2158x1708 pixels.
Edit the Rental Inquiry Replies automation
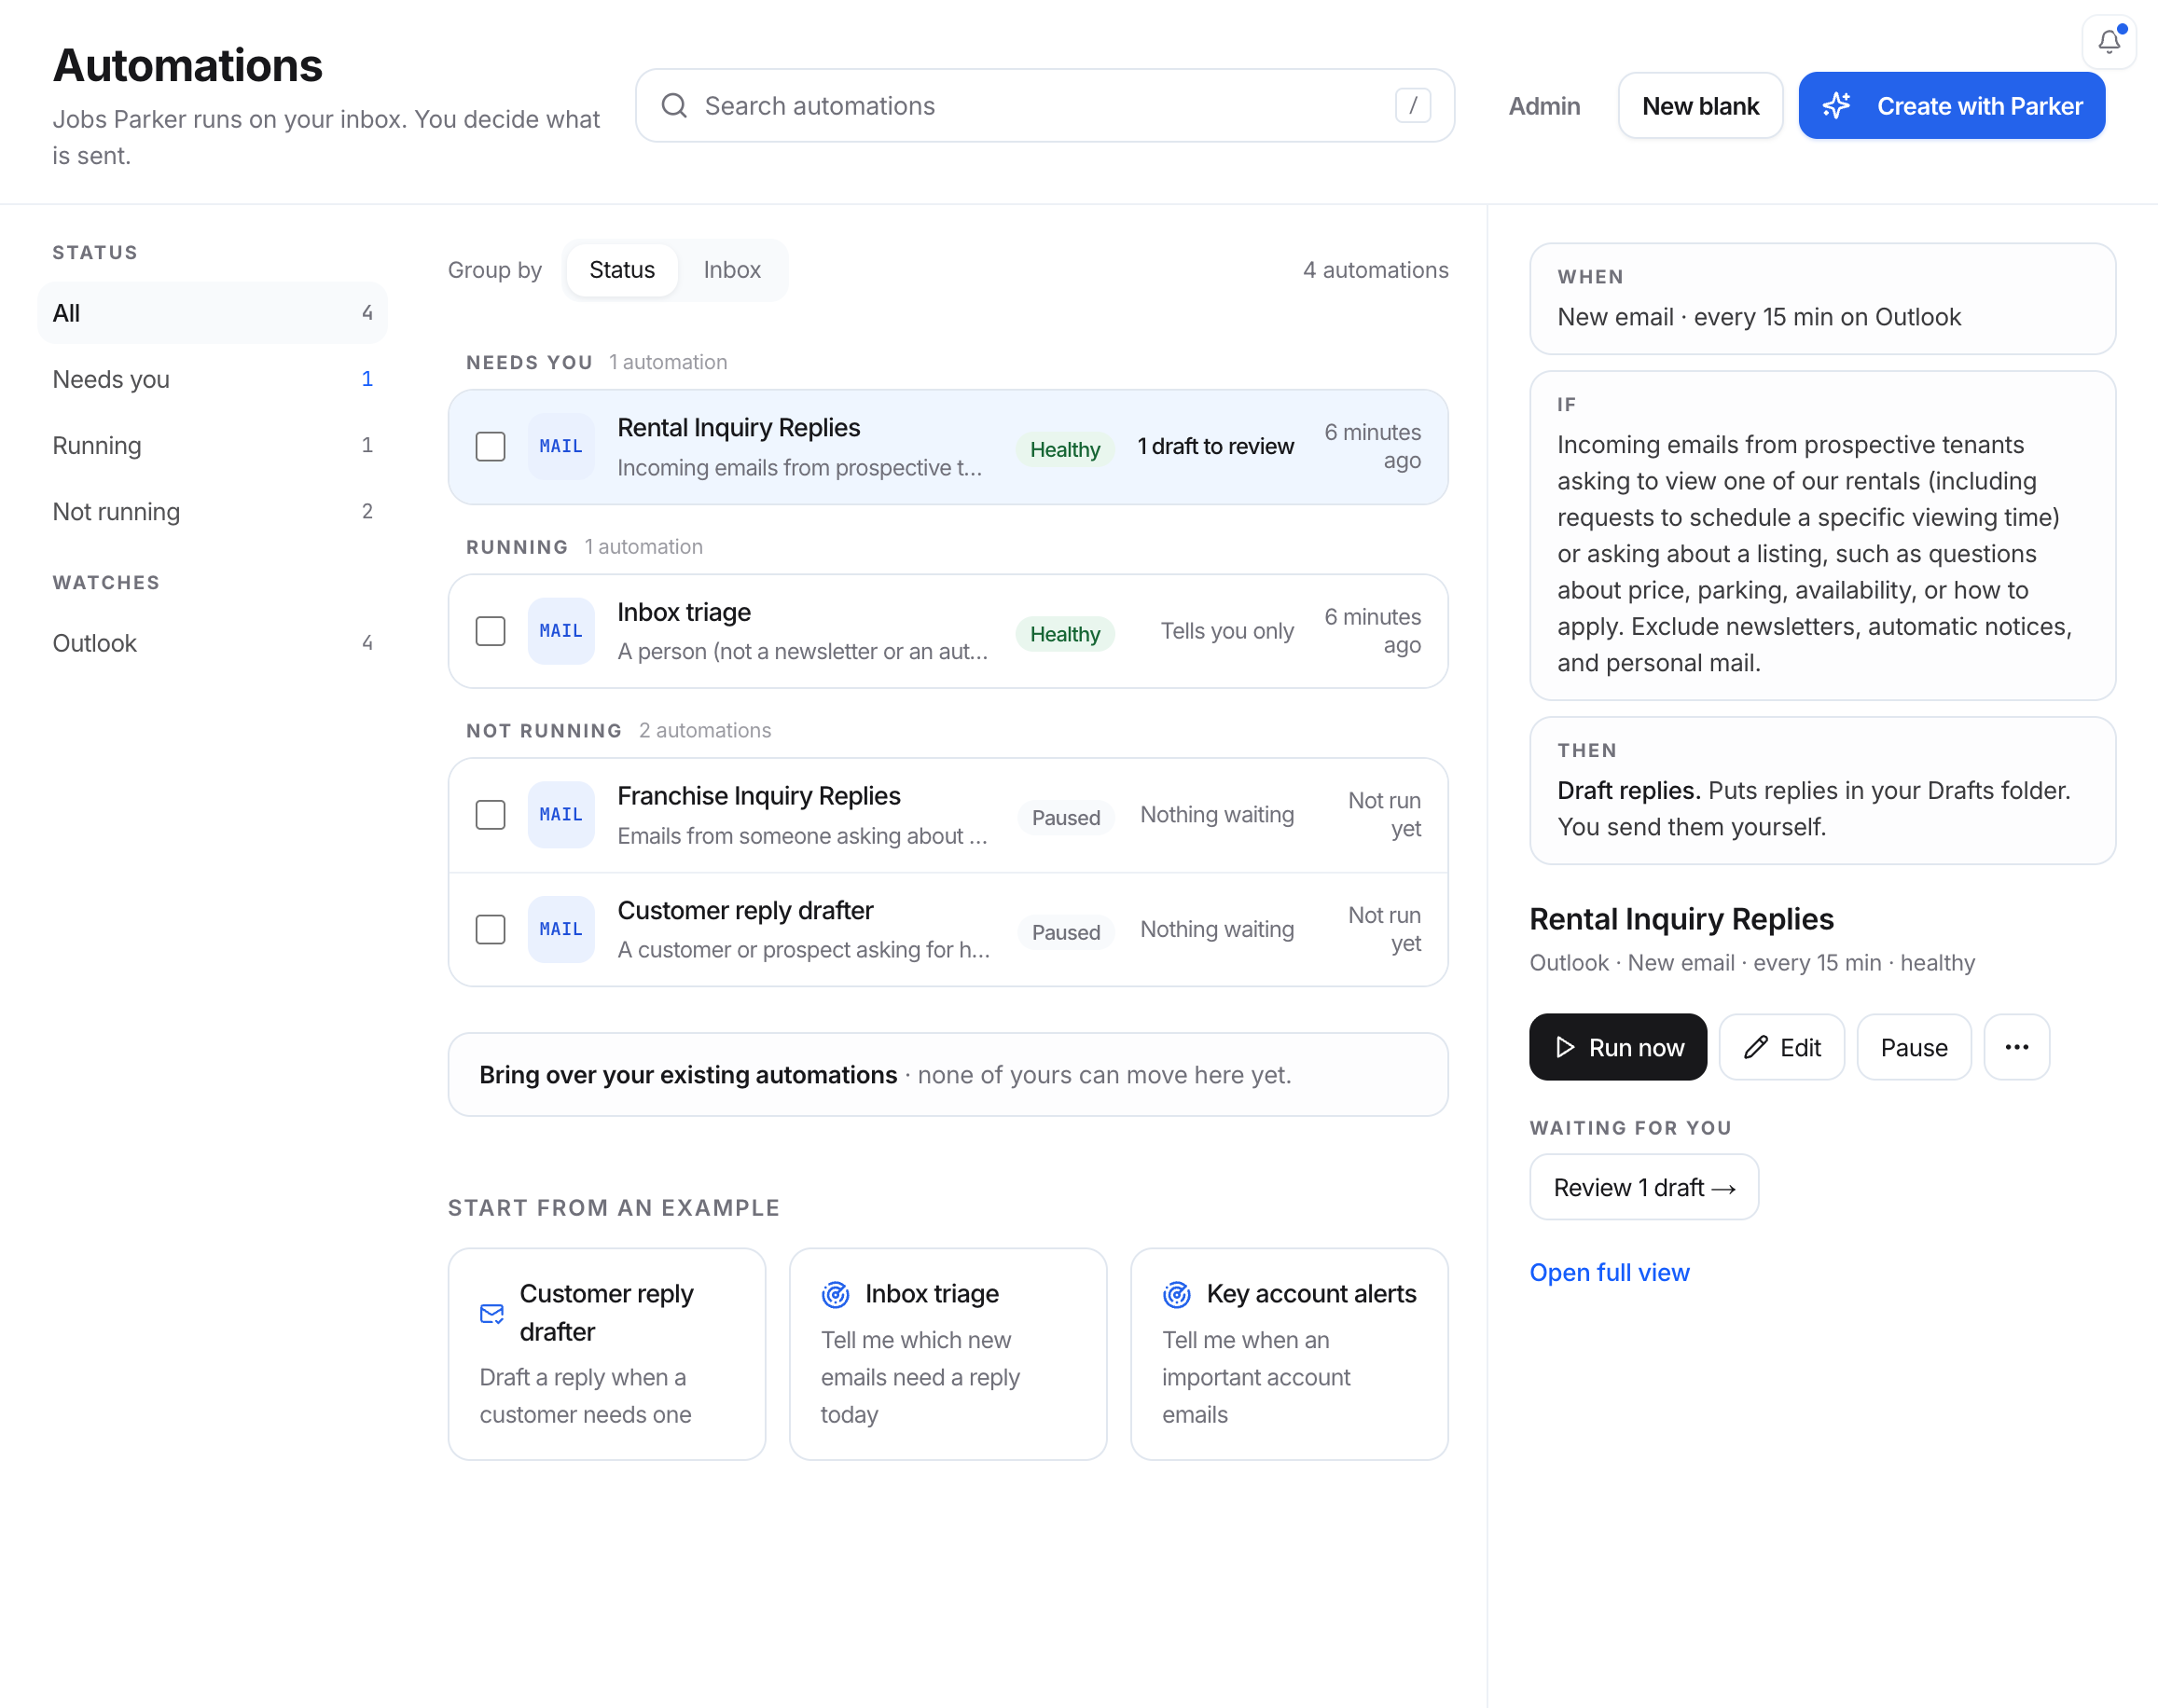(1781, 1047)
